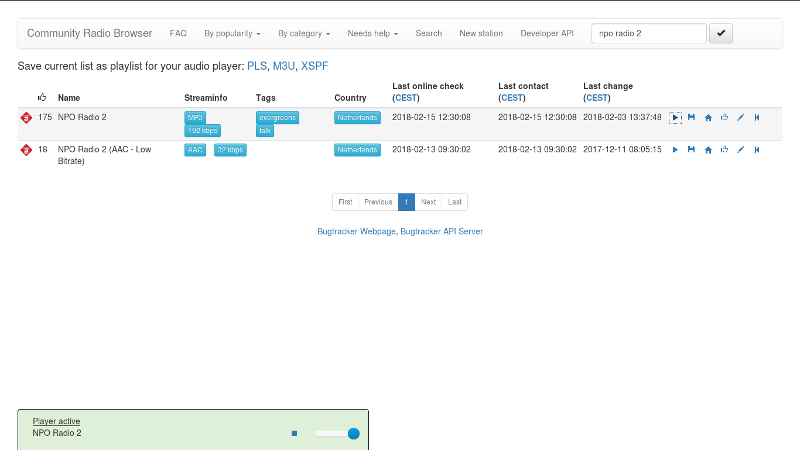Click Netherlands tag of NPO Radio 2
Screen dimensions: 800x450
point(357,117)
